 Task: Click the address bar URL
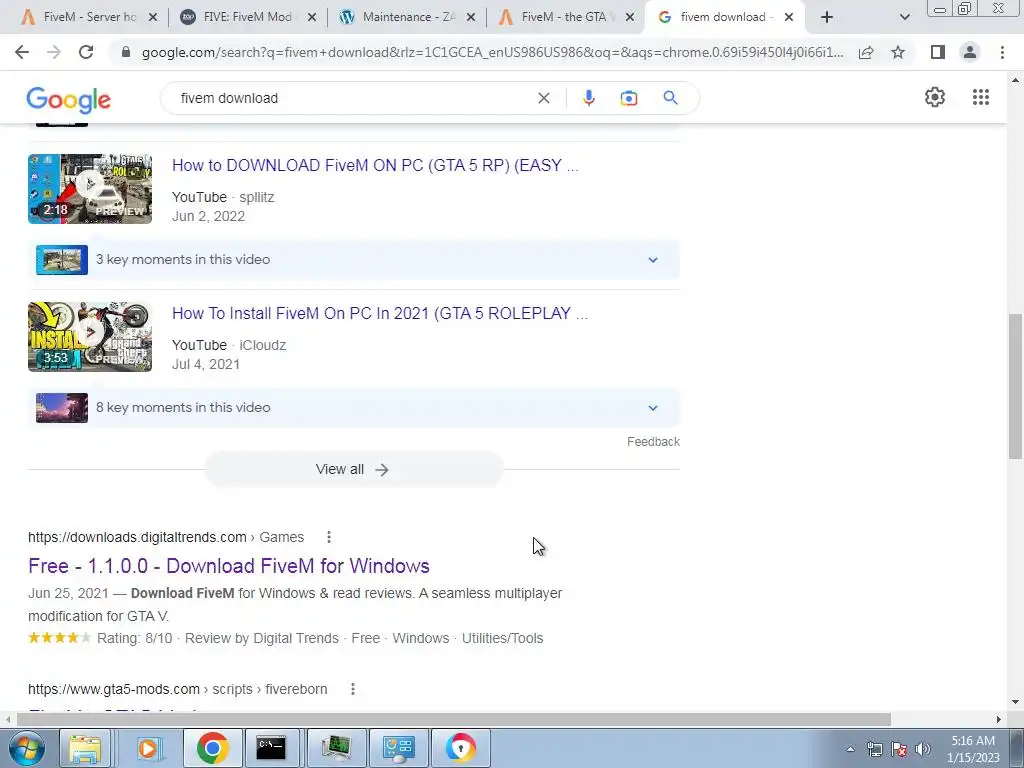tap(492, 52)
